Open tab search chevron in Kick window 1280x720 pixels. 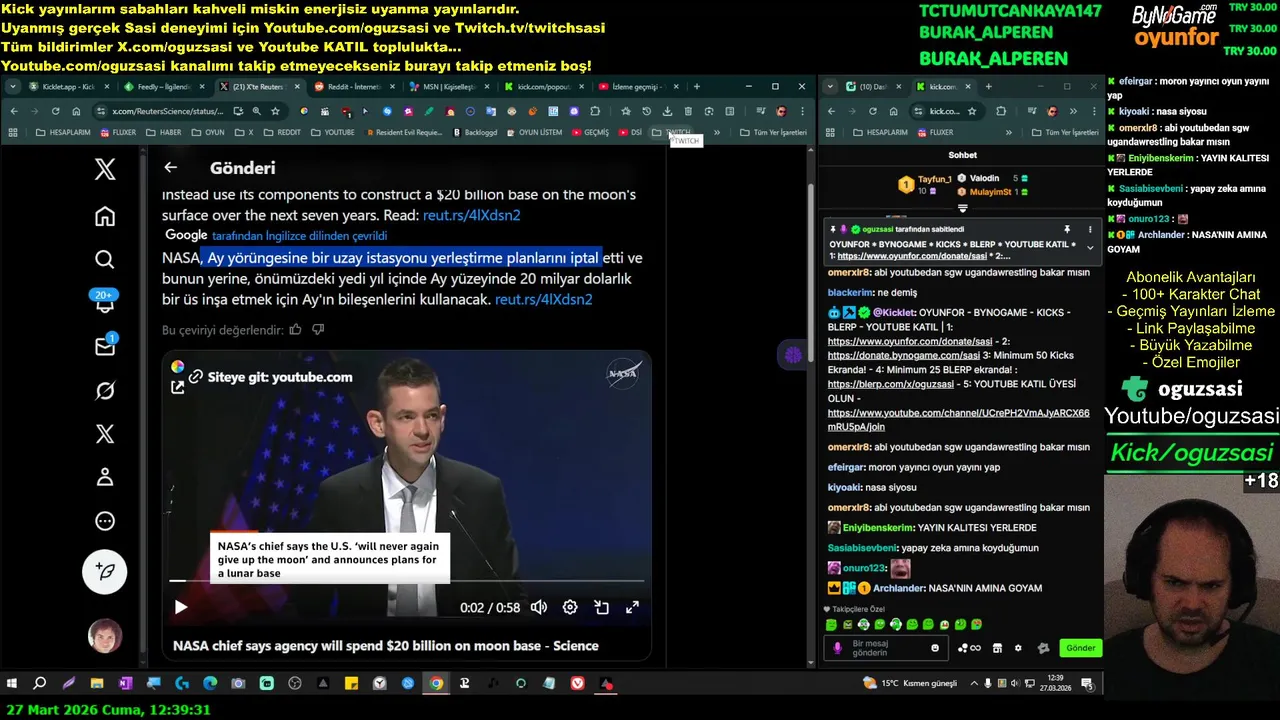(x=830, y=87)
